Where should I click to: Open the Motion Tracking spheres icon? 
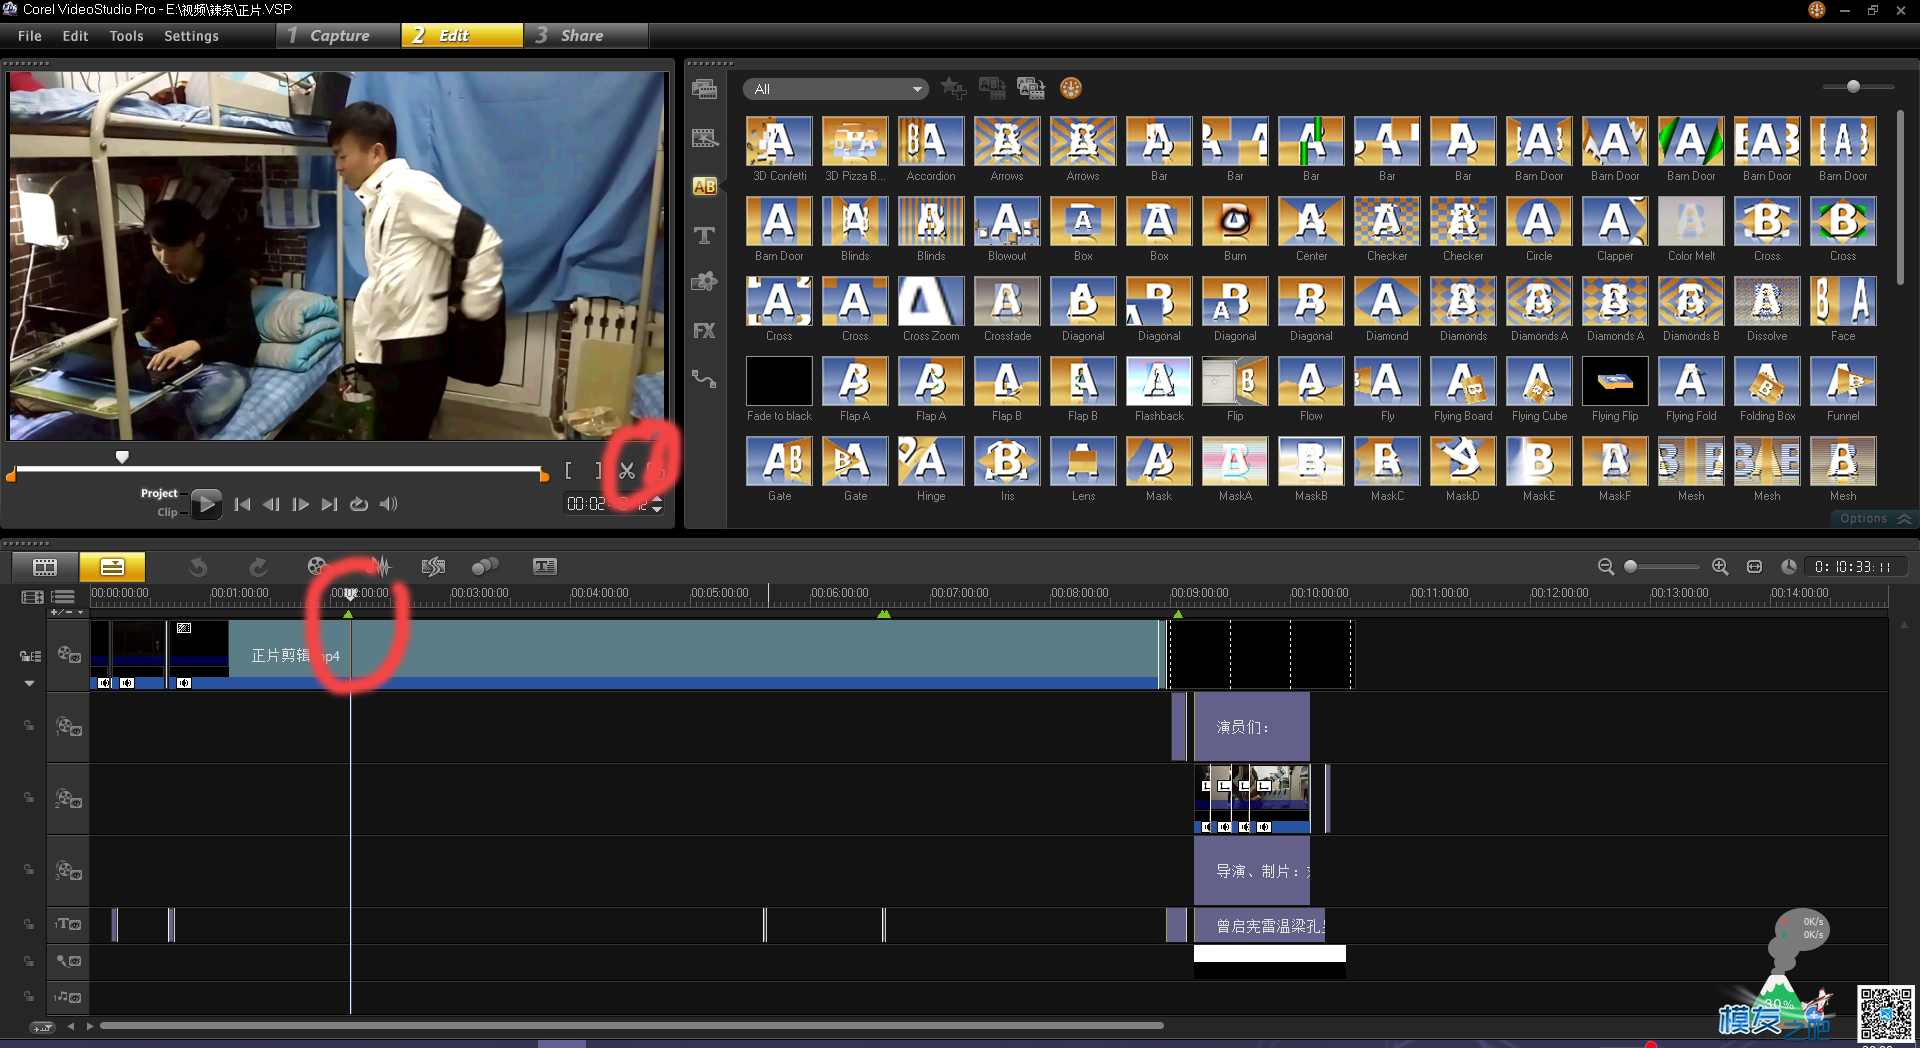[x=485, y=567]
